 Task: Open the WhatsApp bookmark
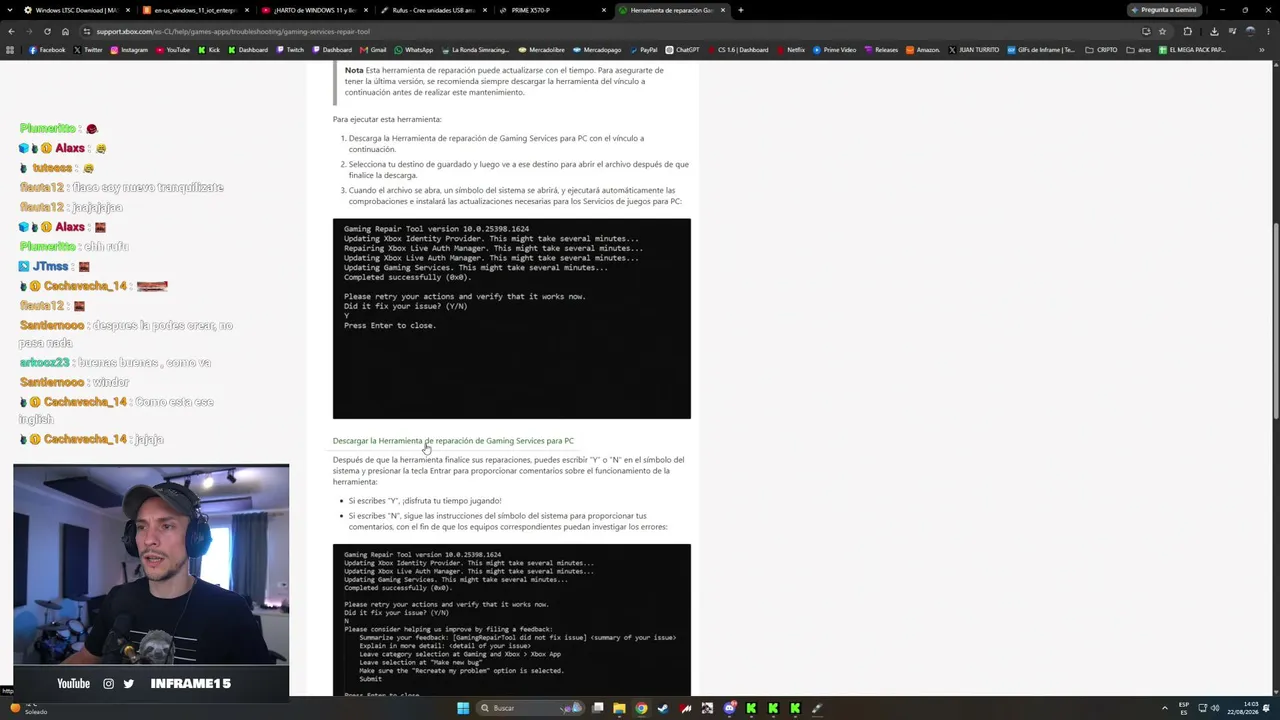click(414, 50)
